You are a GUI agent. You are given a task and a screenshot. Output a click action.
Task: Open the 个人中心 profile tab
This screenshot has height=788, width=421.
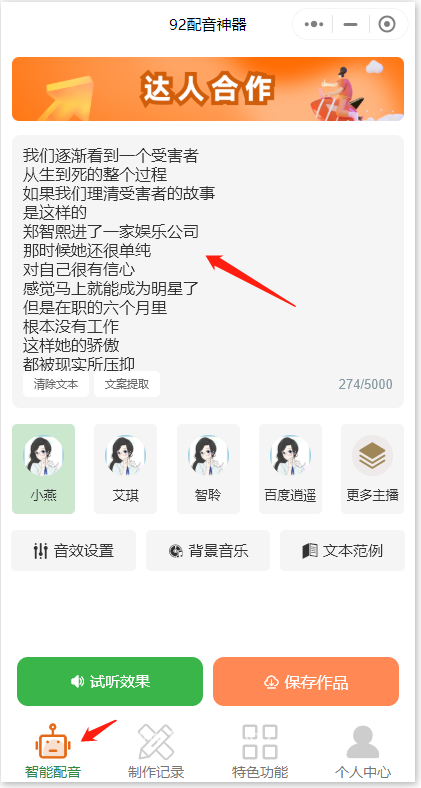(363, 751)
